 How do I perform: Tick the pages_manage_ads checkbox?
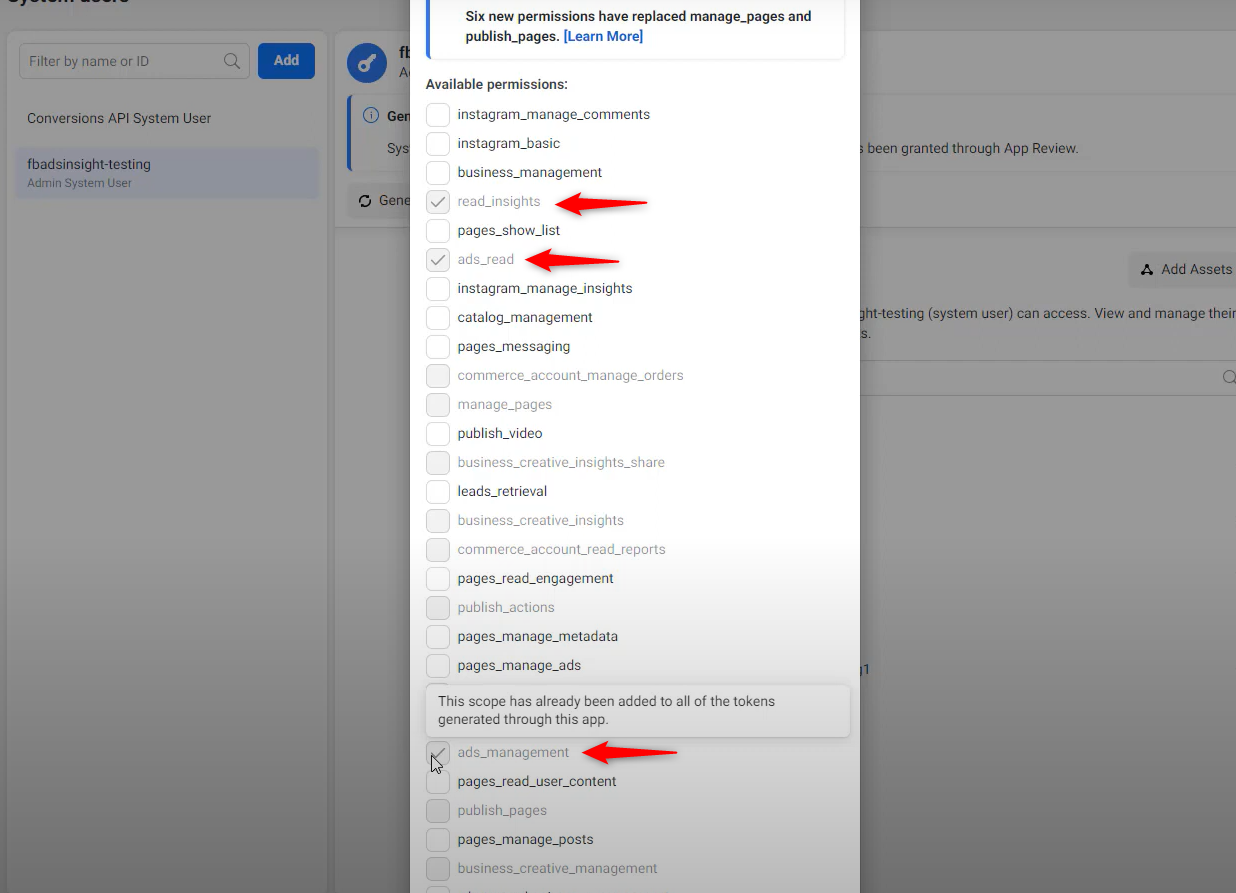point(438,665)
